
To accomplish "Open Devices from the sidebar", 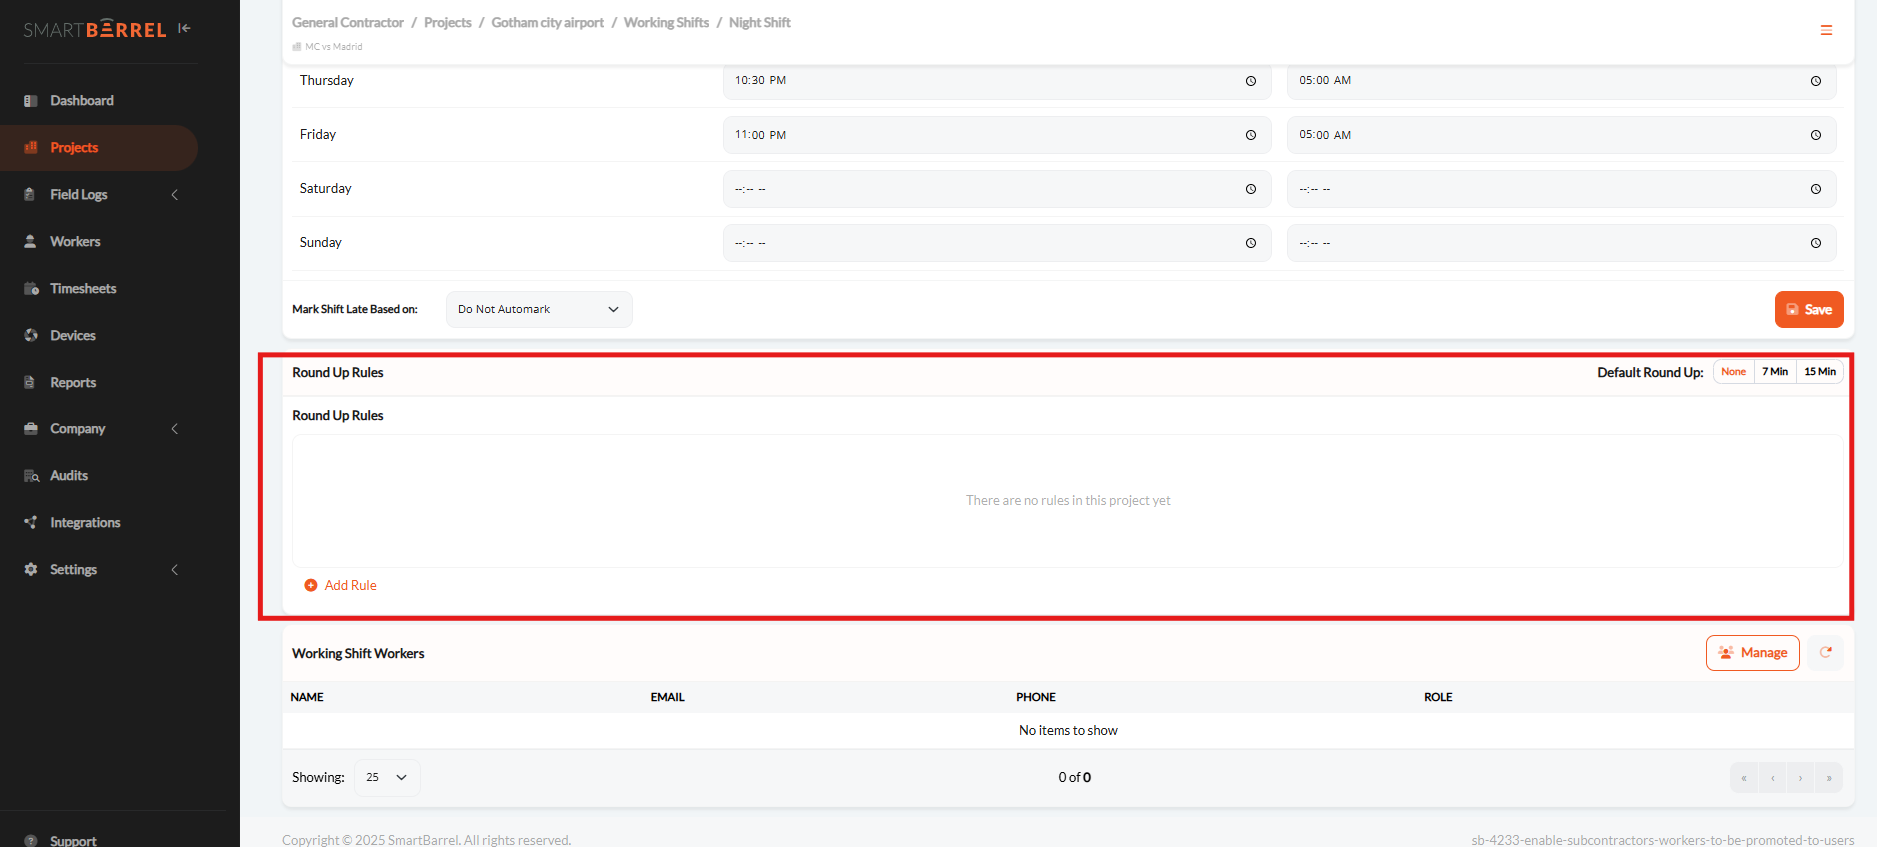I will click(x=73, y=336).
